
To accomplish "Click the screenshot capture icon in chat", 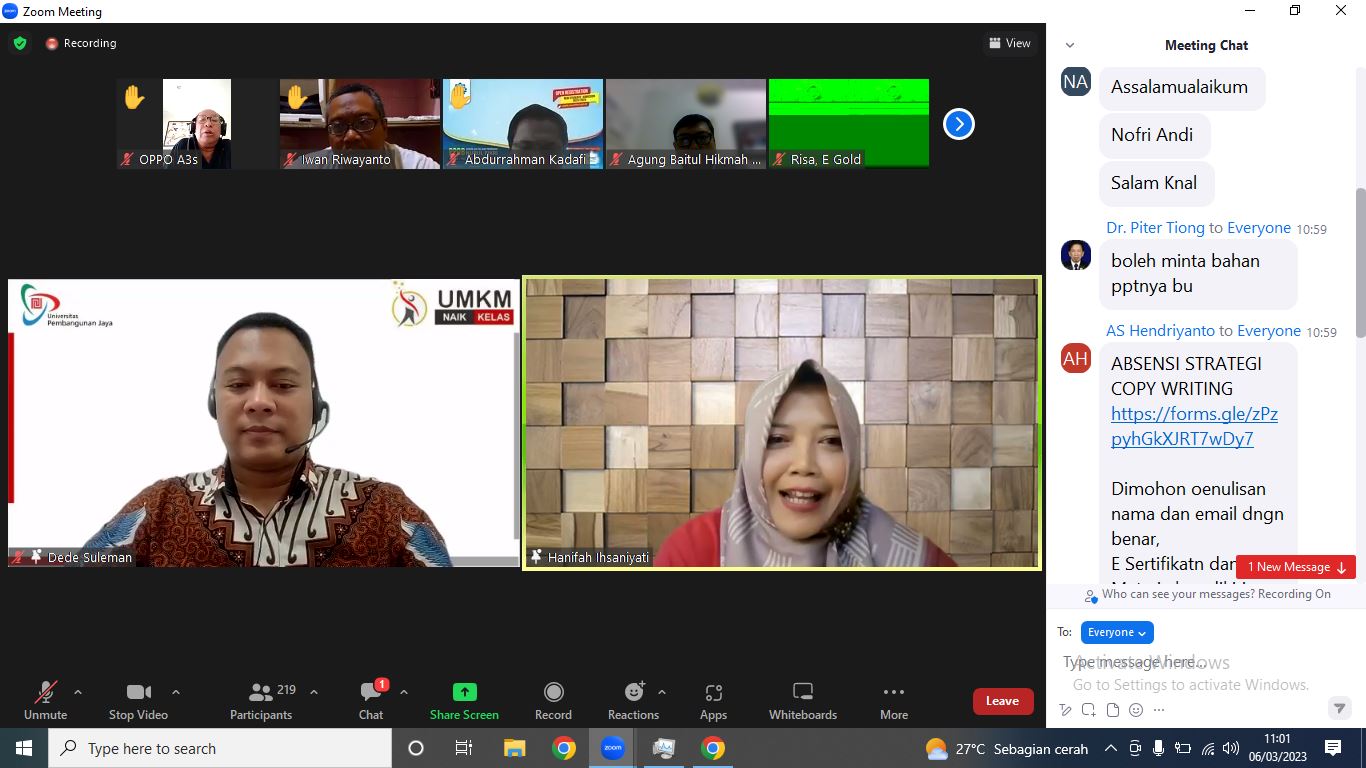I will tap(1089, 710).
